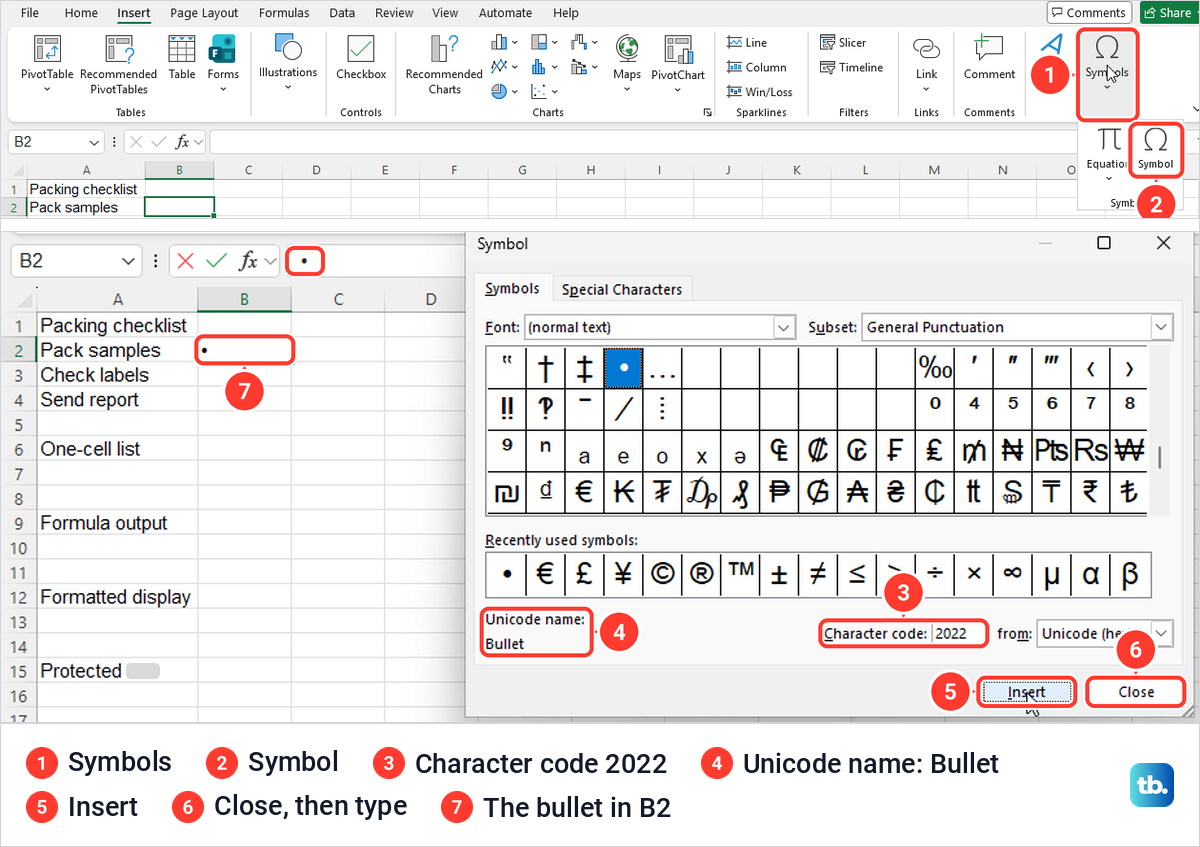The width and height of the screenshot is (1200, 847).
Task: Click the symbol grid vertical scrollbar
Action: coord(1160,457)
